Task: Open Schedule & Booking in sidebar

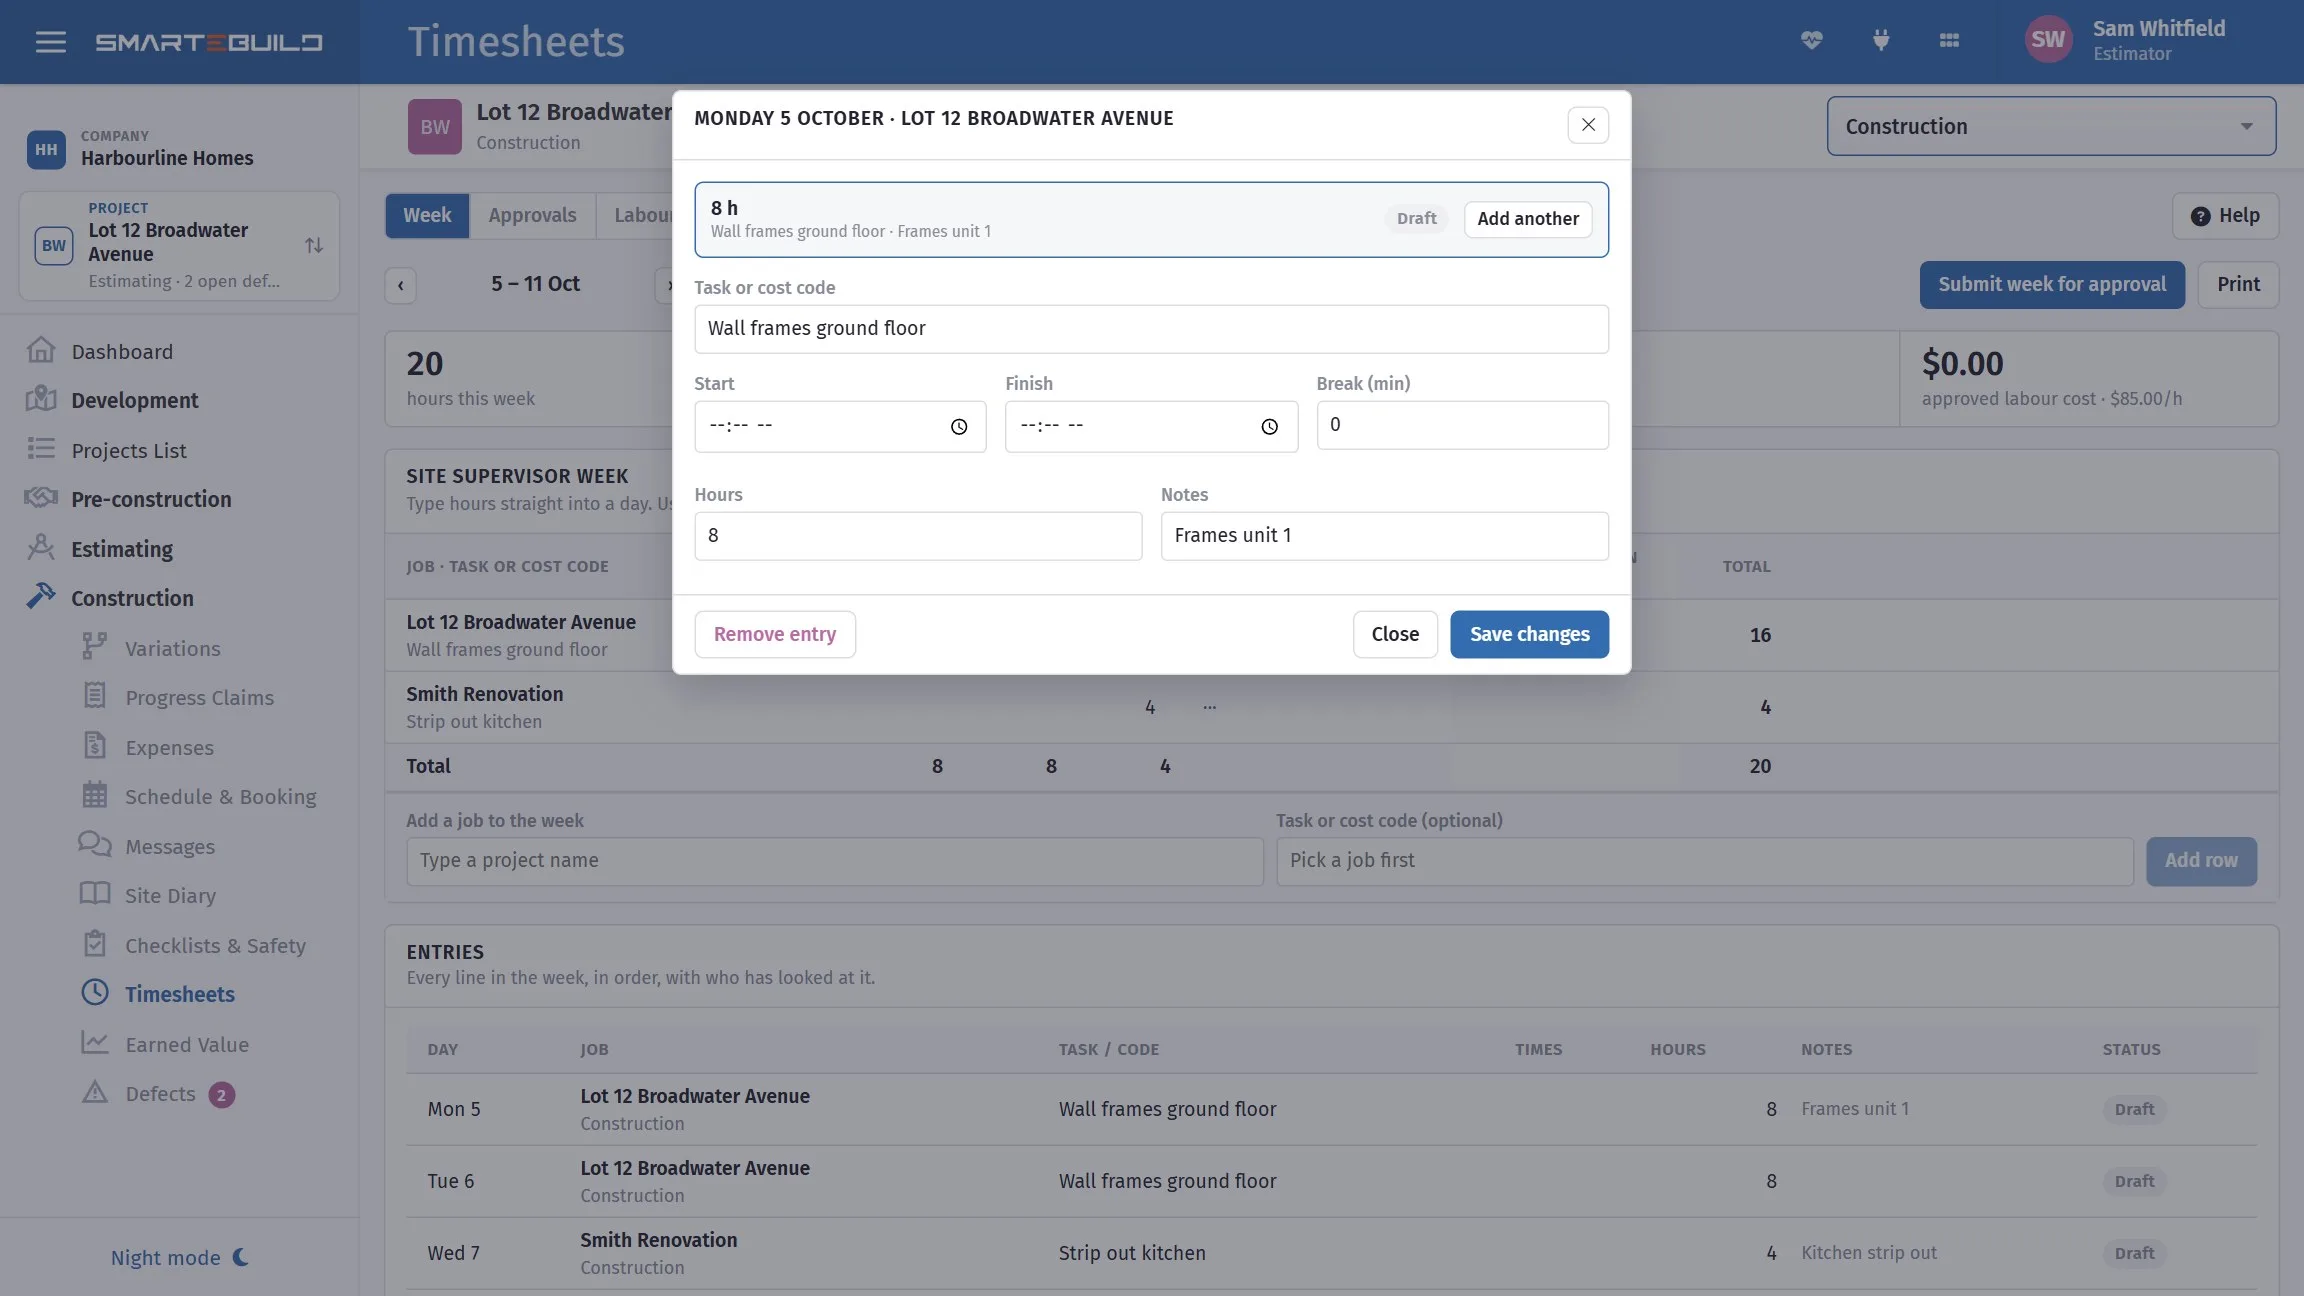Action: point(220,797)
